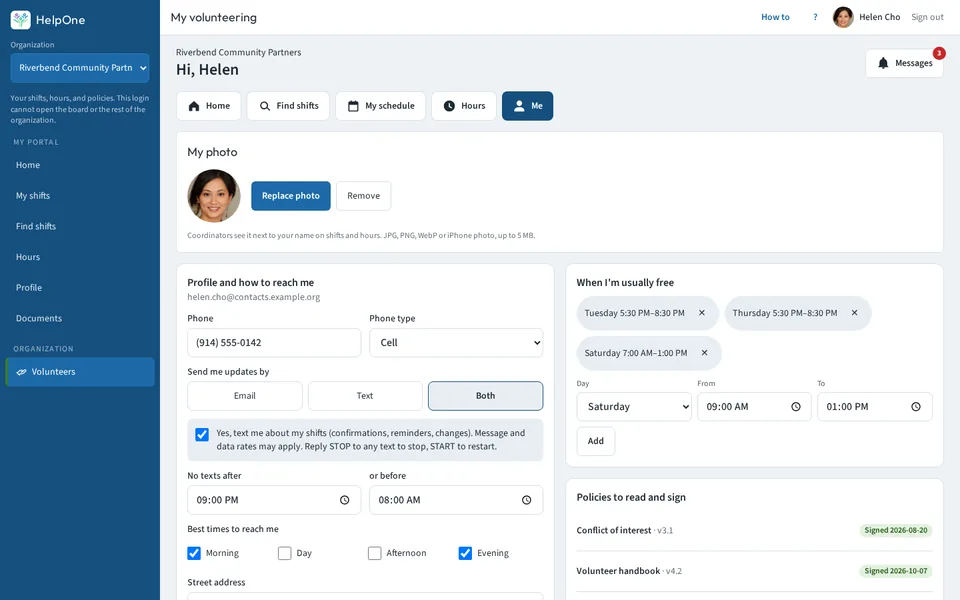
Task: Open the Organization dropdown in sidebar
Action: click(x=80, y=68)
